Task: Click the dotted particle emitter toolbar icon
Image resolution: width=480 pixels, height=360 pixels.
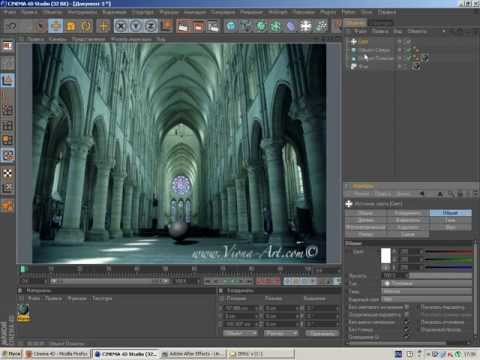Action: pyautogui.click(x=321, y=26)
